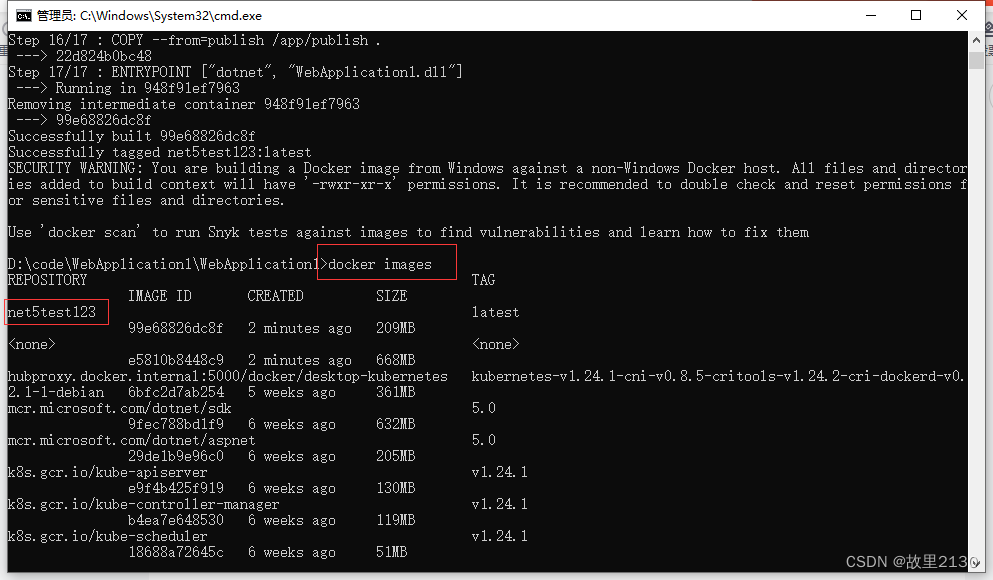Click the scrollbar up arrow
The width and height of the screenshot is (993, 580).
(978, 39)
